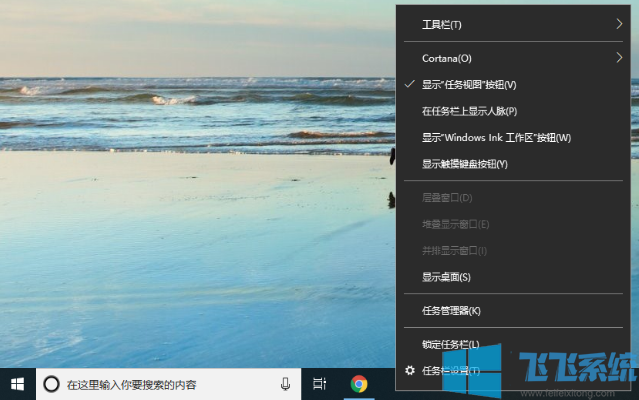
Task: Toggle 显示"Windows Ink 工作区"按钮
Action: point(482,137)
